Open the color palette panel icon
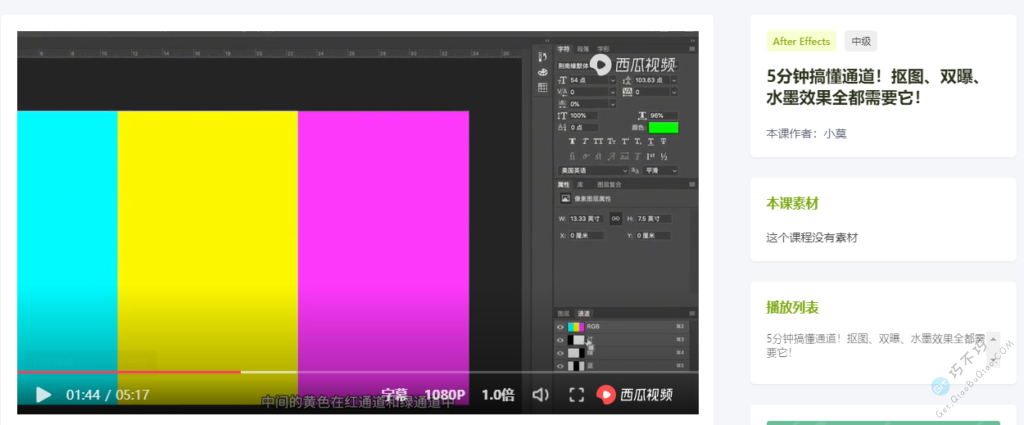Screen dimensions: 1024x425 pyautogui.click(x=542, y=72)
